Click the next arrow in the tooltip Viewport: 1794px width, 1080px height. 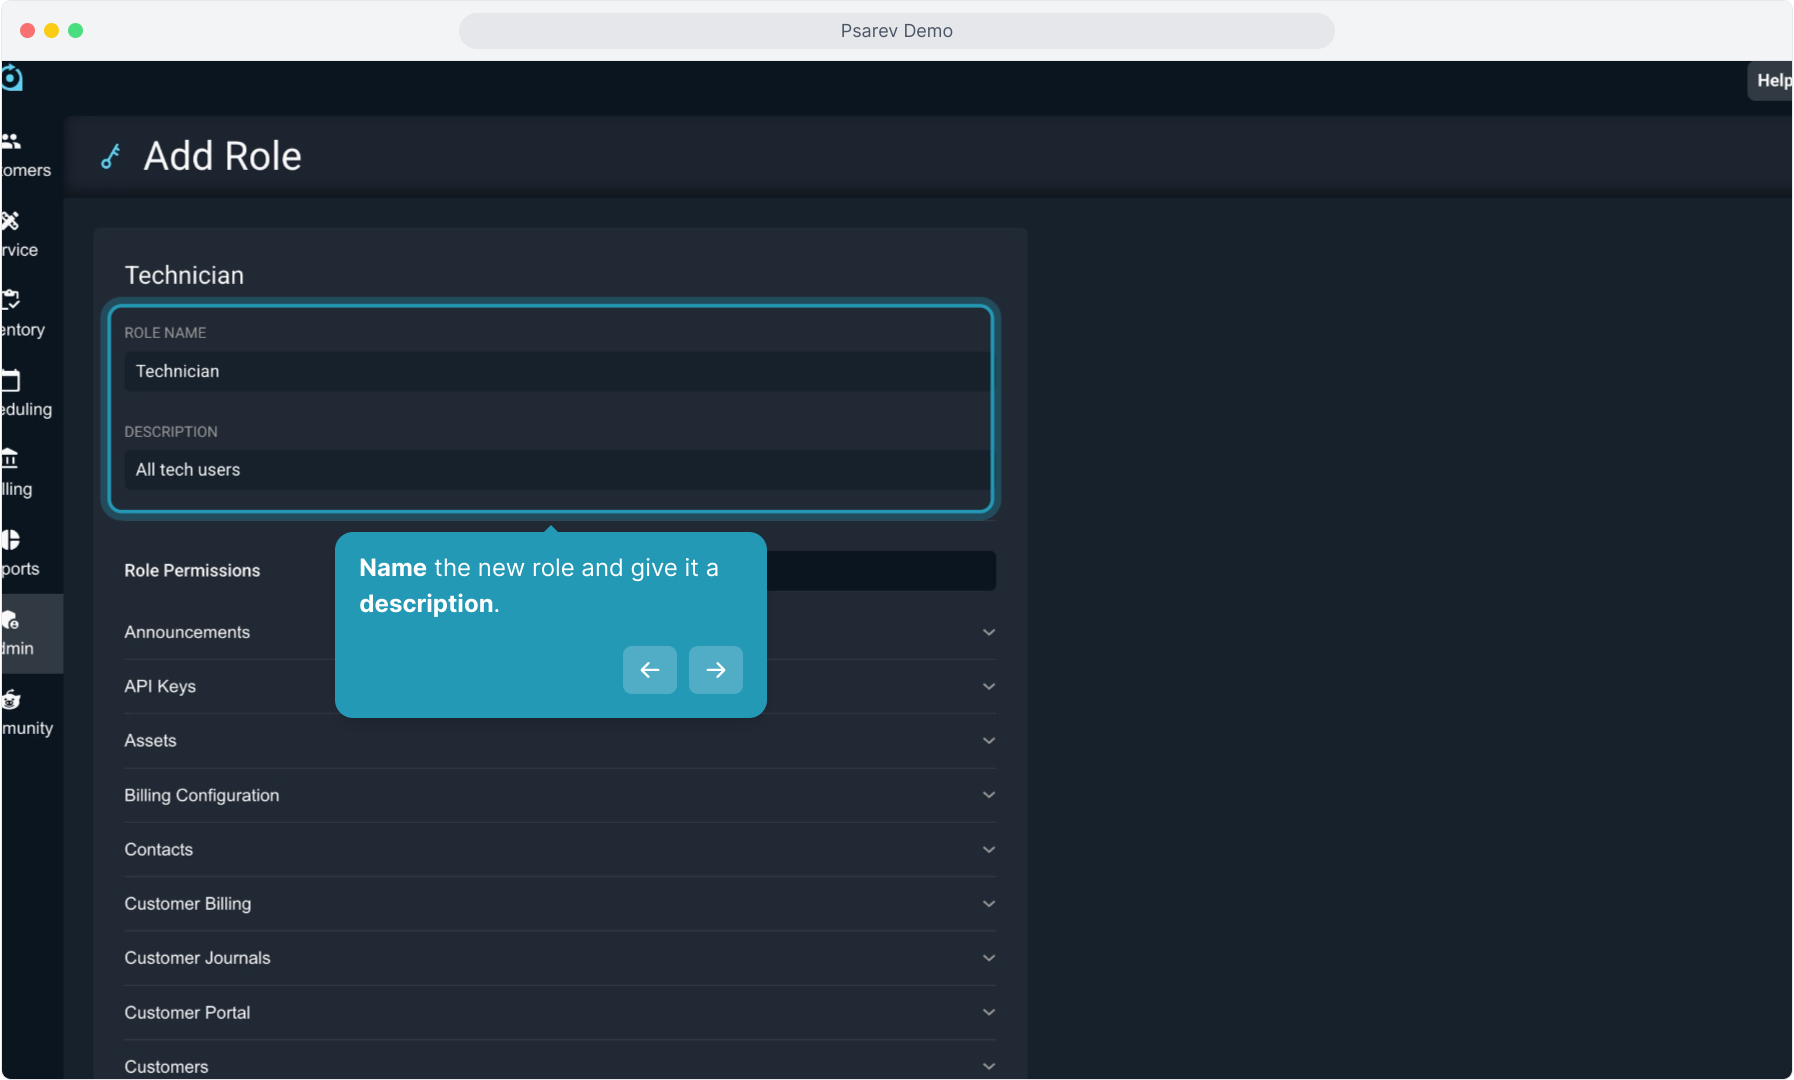tap(715, 670)
